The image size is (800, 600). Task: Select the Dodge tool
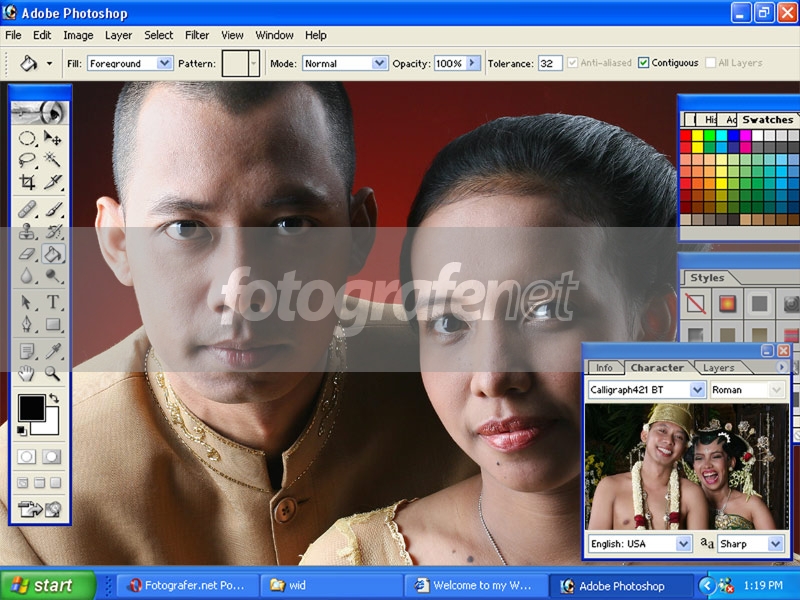[53, 276]
